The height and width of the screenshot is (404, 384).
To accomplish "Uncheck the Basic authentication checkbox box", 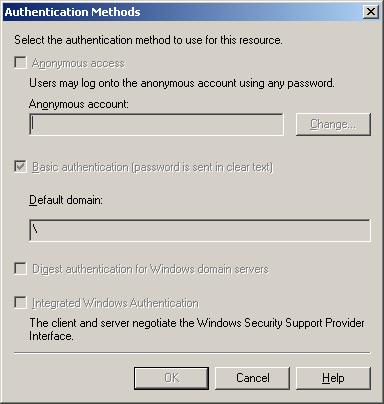I will 20,166.
